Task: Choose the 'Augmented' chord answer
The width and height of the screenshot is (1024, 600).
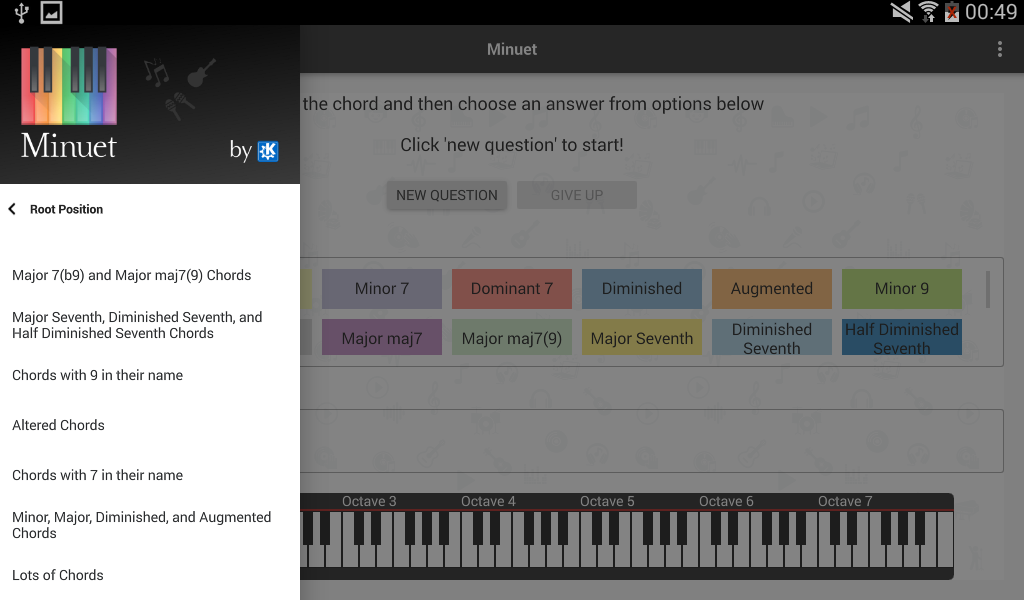Action: [771, 289]
